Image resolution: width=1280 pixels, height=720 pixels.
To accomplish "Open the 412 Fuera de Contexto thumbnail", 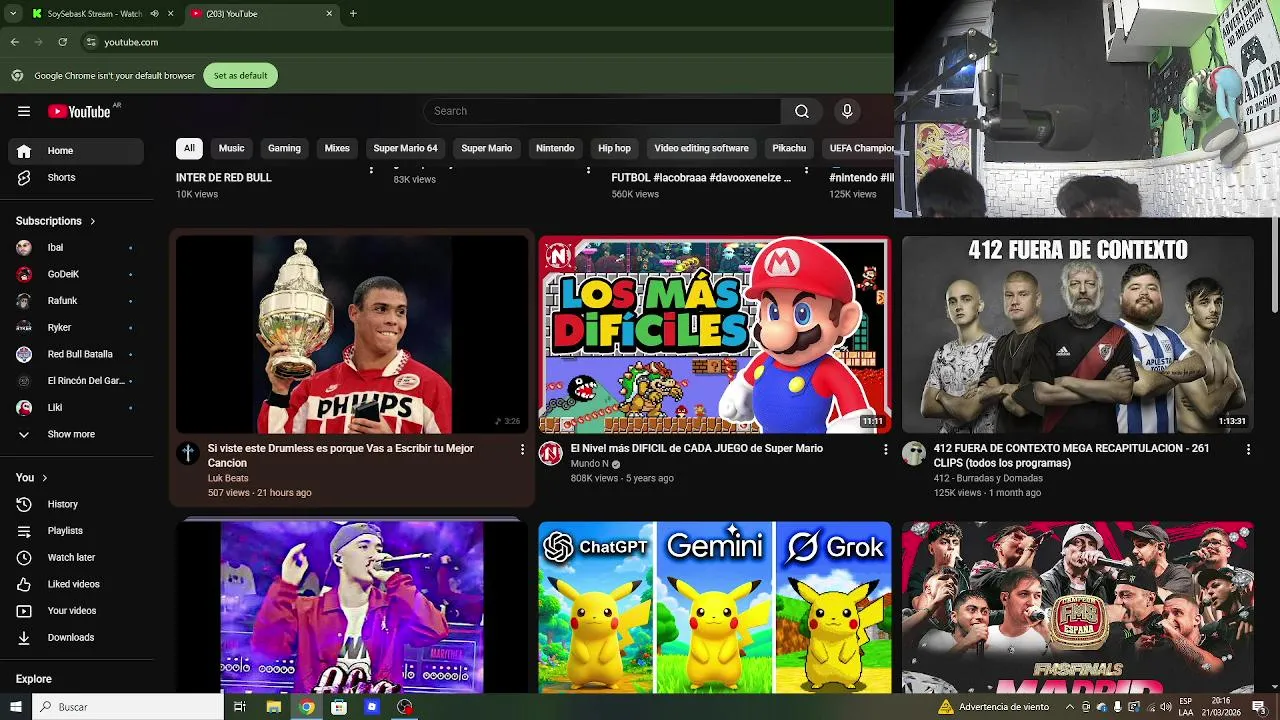I will 1078,334.
